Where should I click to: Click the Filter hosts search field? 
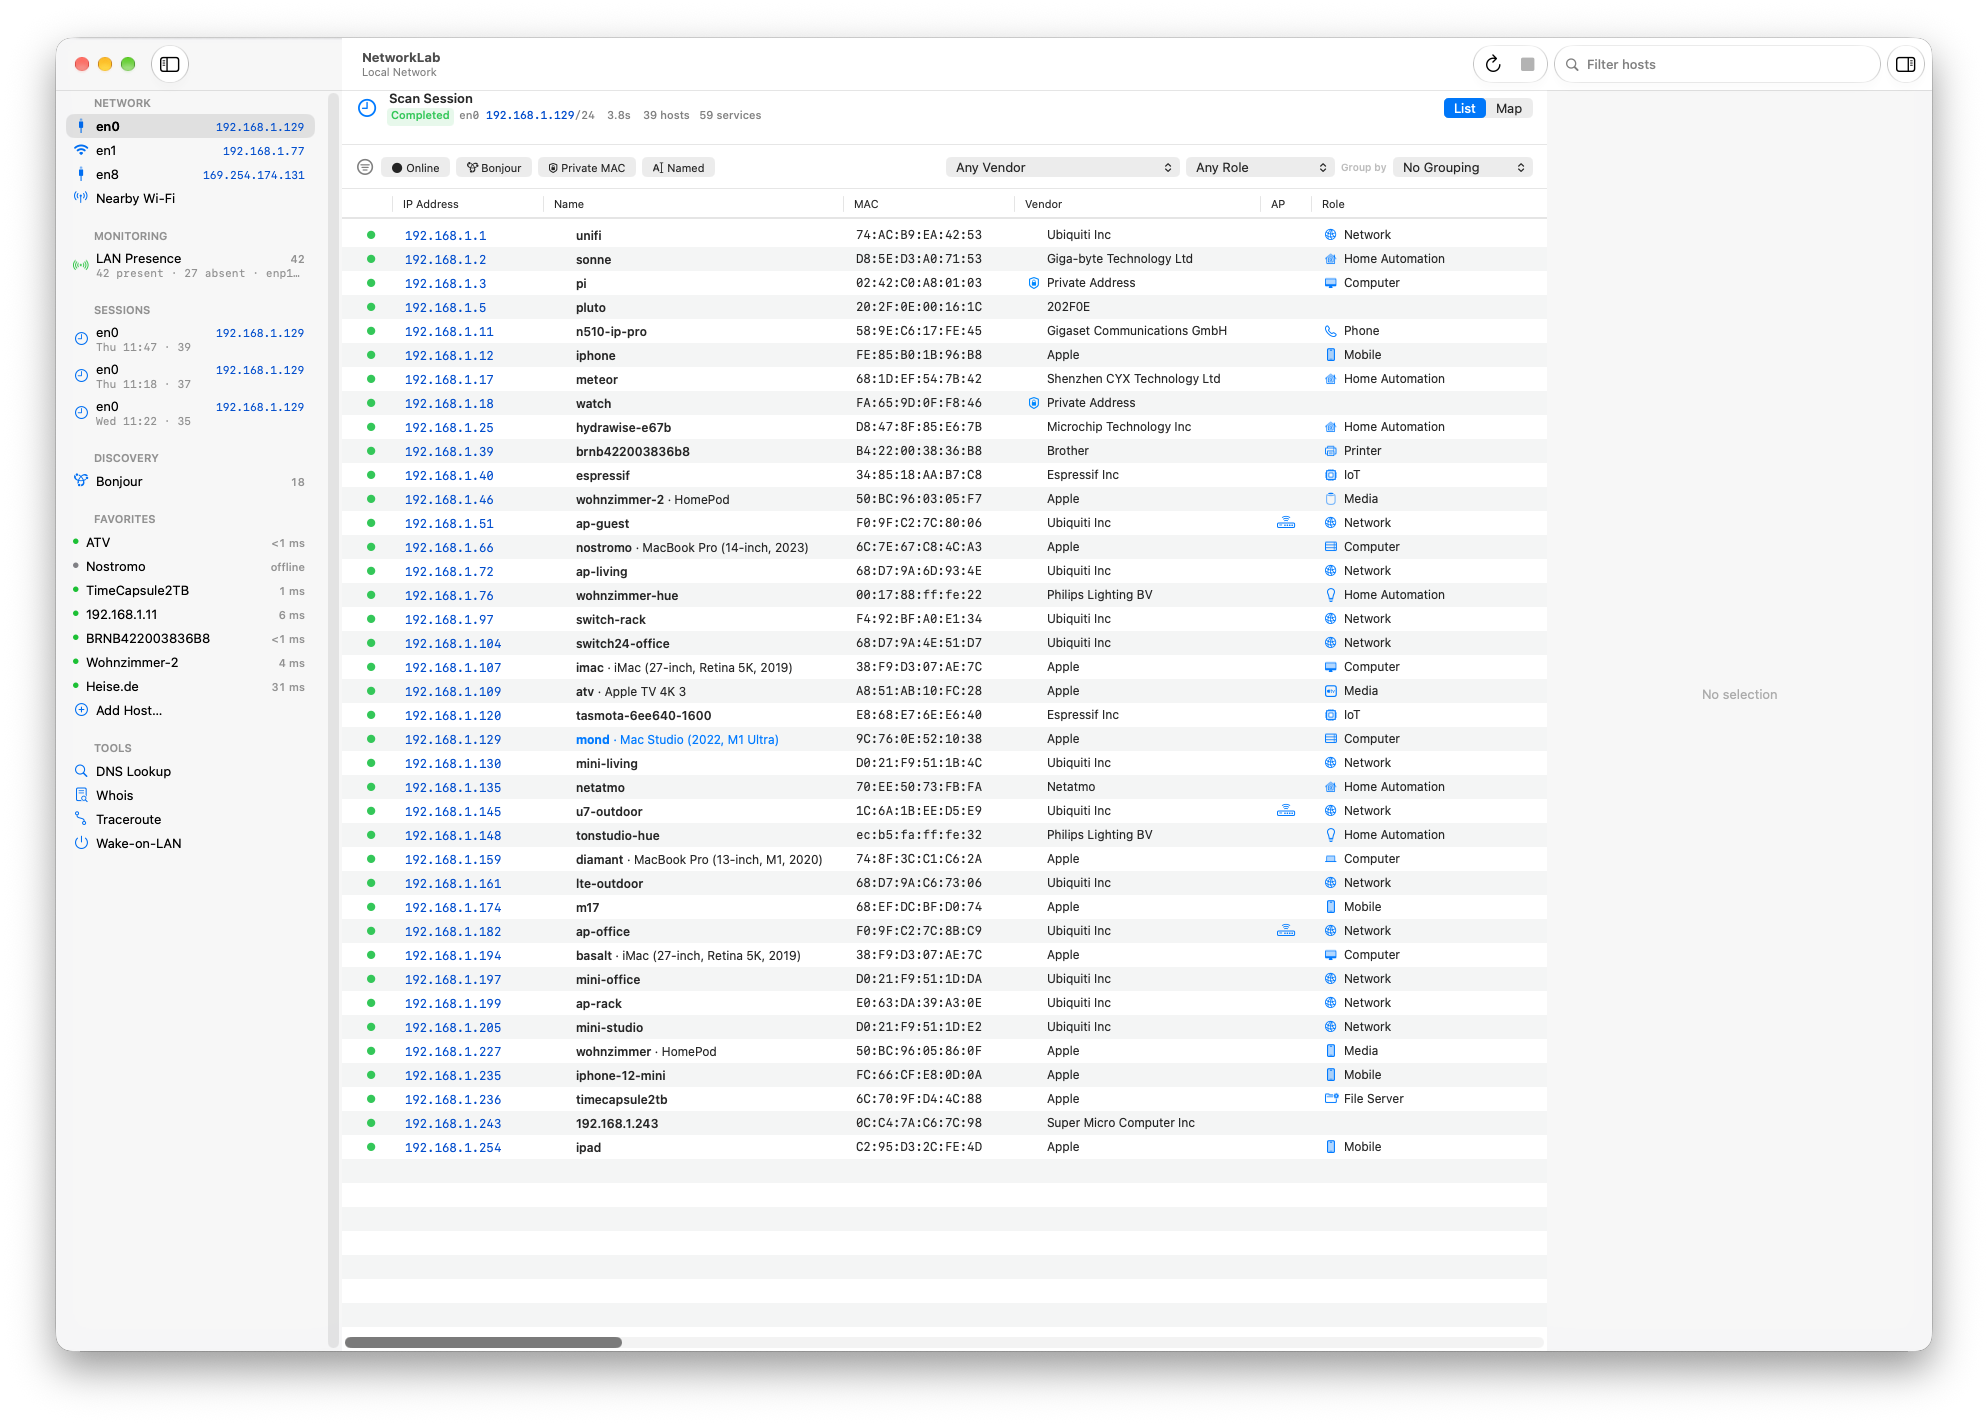[x=1718, y=64]
